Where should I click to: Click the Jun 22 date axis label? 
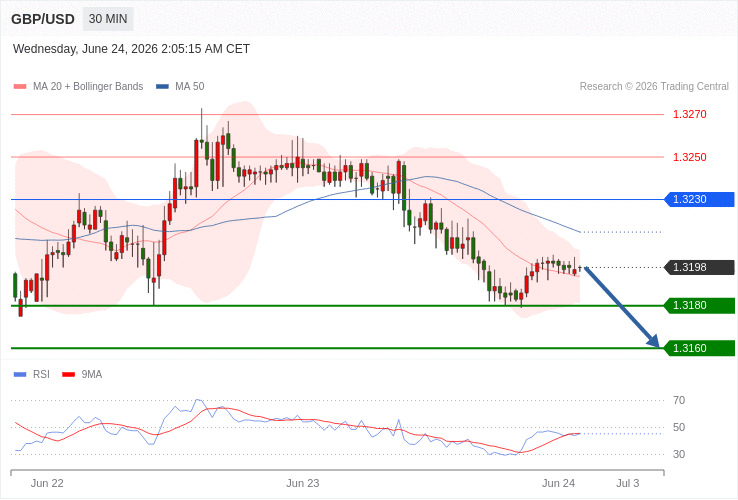tap(47, 484)
